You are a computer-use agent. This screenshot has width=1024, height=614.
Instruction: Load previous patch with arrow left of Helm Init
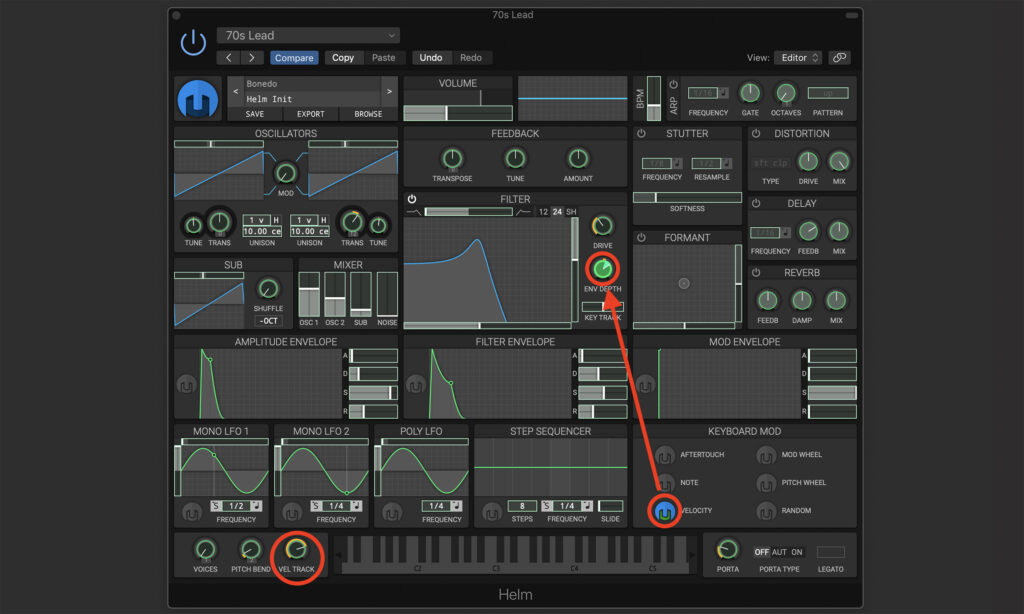(x=236, y=91)
